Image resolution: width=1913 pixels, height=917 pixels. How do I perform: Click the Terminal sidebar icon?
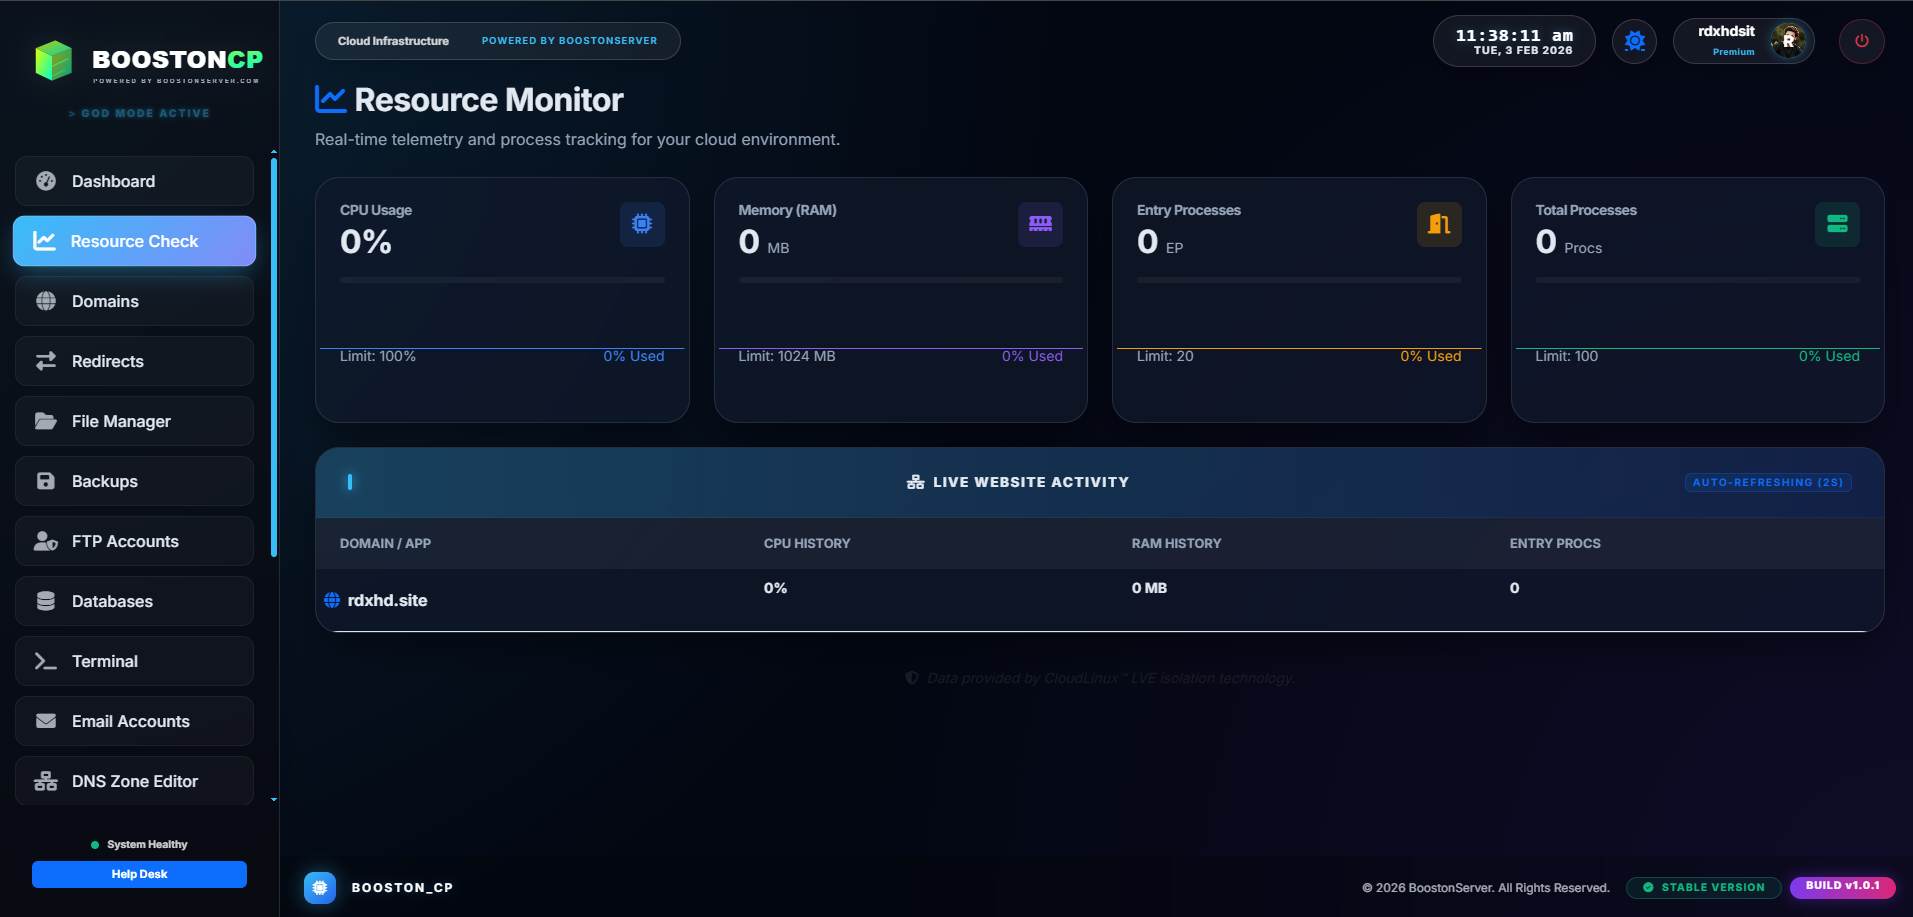click(45, 661)
